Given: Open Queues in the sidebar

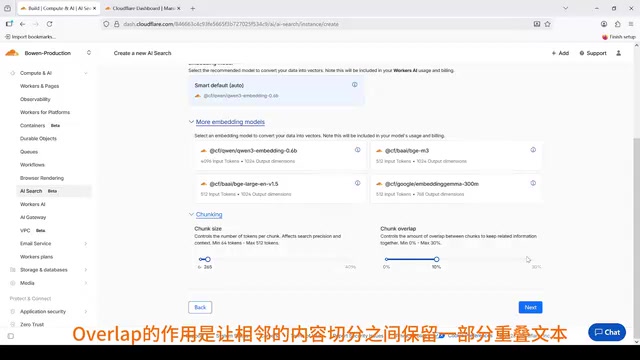Looking at the screenshot, I should tap(29, 152).
